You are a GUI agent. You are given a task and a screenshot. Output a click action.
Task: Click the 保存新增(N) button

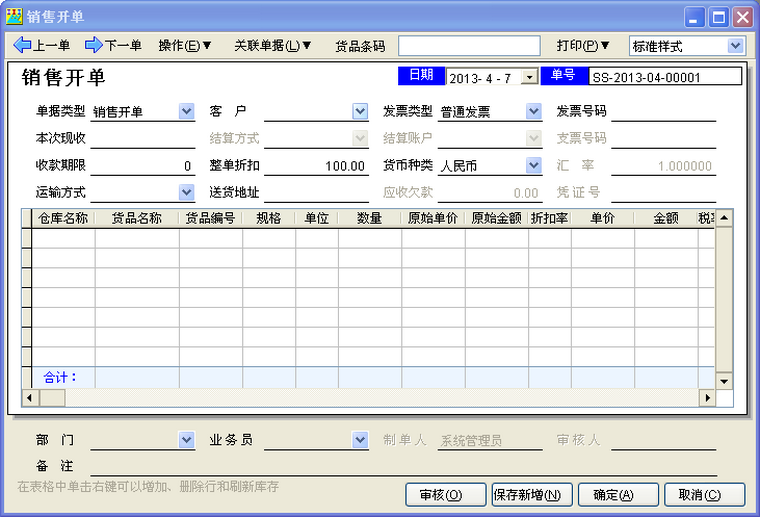[532, 495]
